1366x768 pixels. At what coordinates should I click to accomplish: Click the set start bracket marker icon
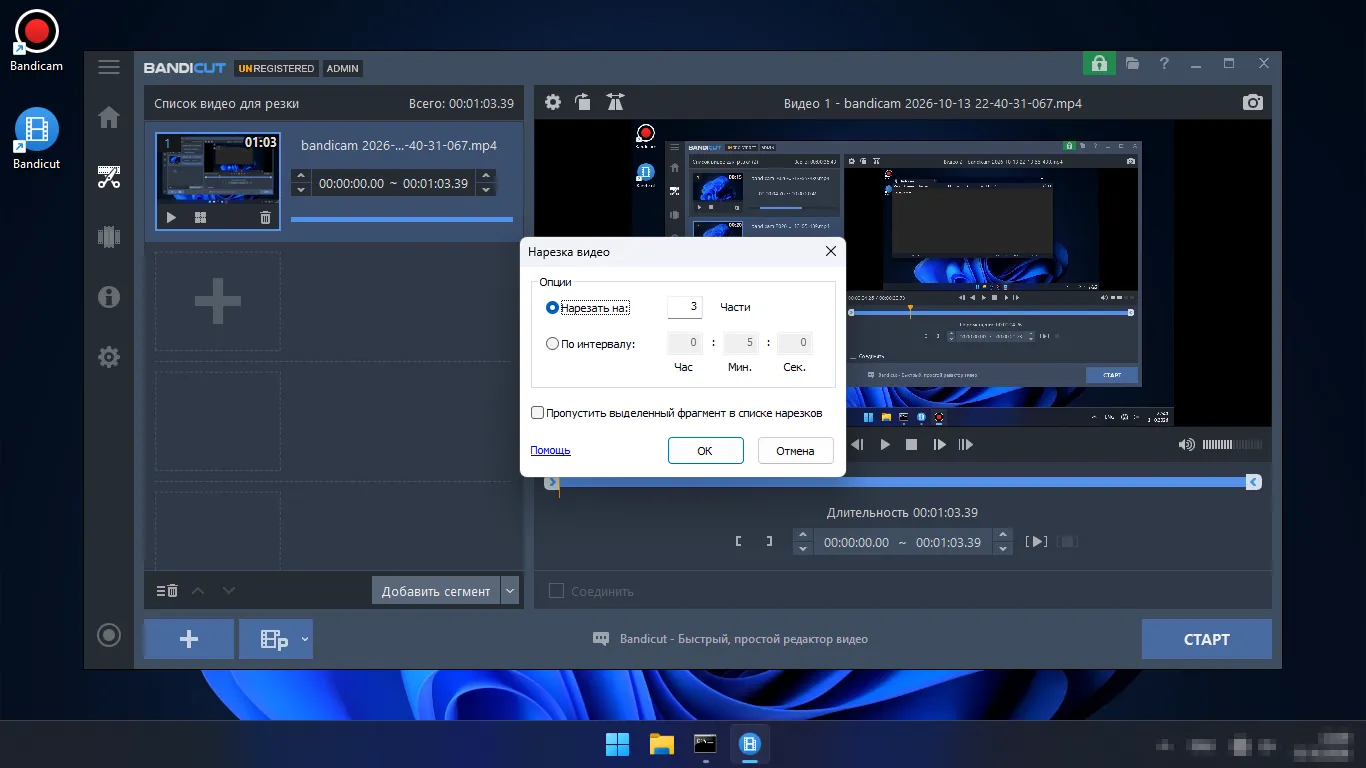point(738,541)
